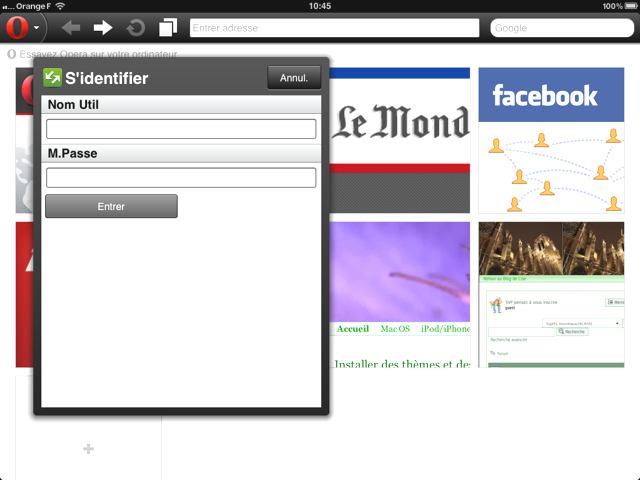This screenshot has height=480, width=640.
Task: Tap the Google search field
Action: (x=560, y=28)
